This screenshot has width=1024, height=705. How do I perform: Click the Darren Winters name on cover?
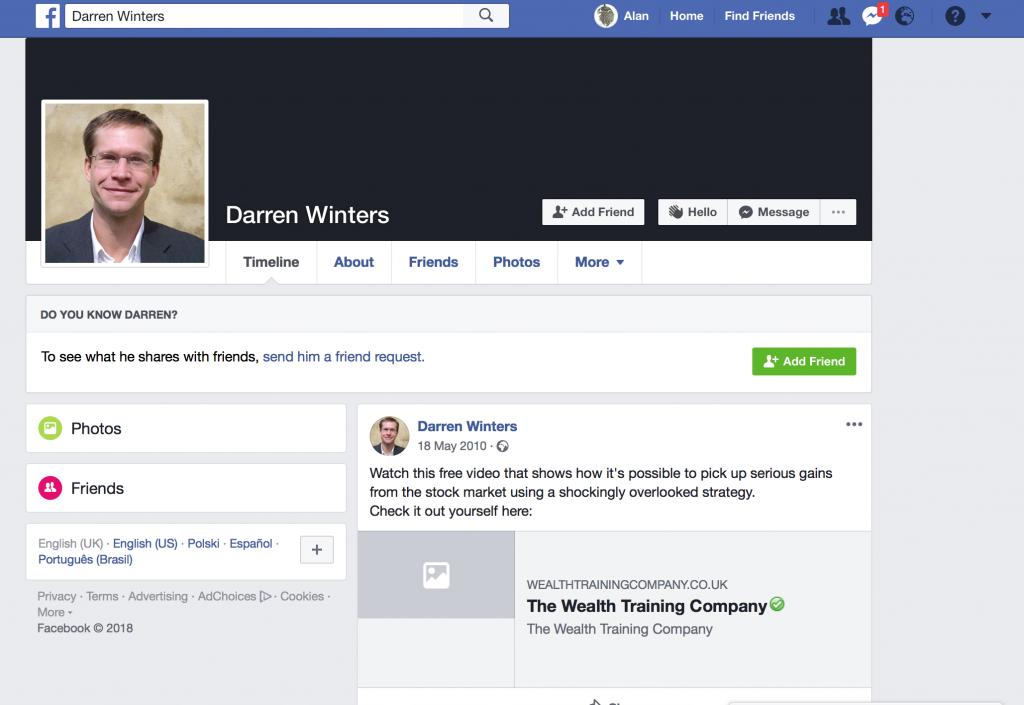308,215
